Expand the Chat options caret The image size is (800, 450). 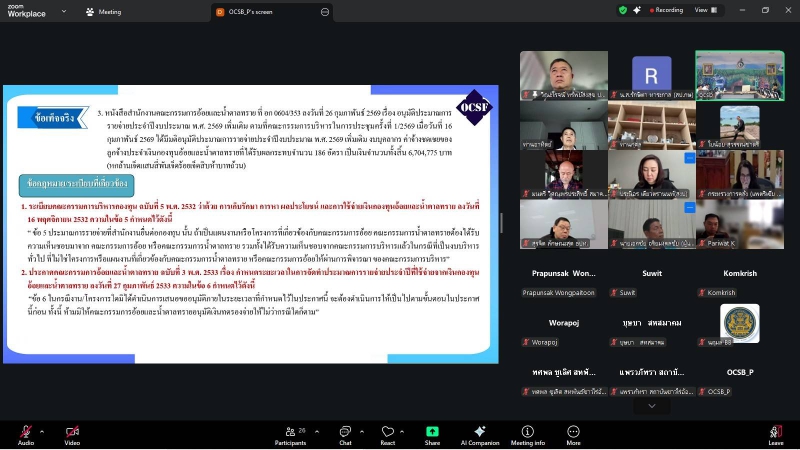click(364, 428)
